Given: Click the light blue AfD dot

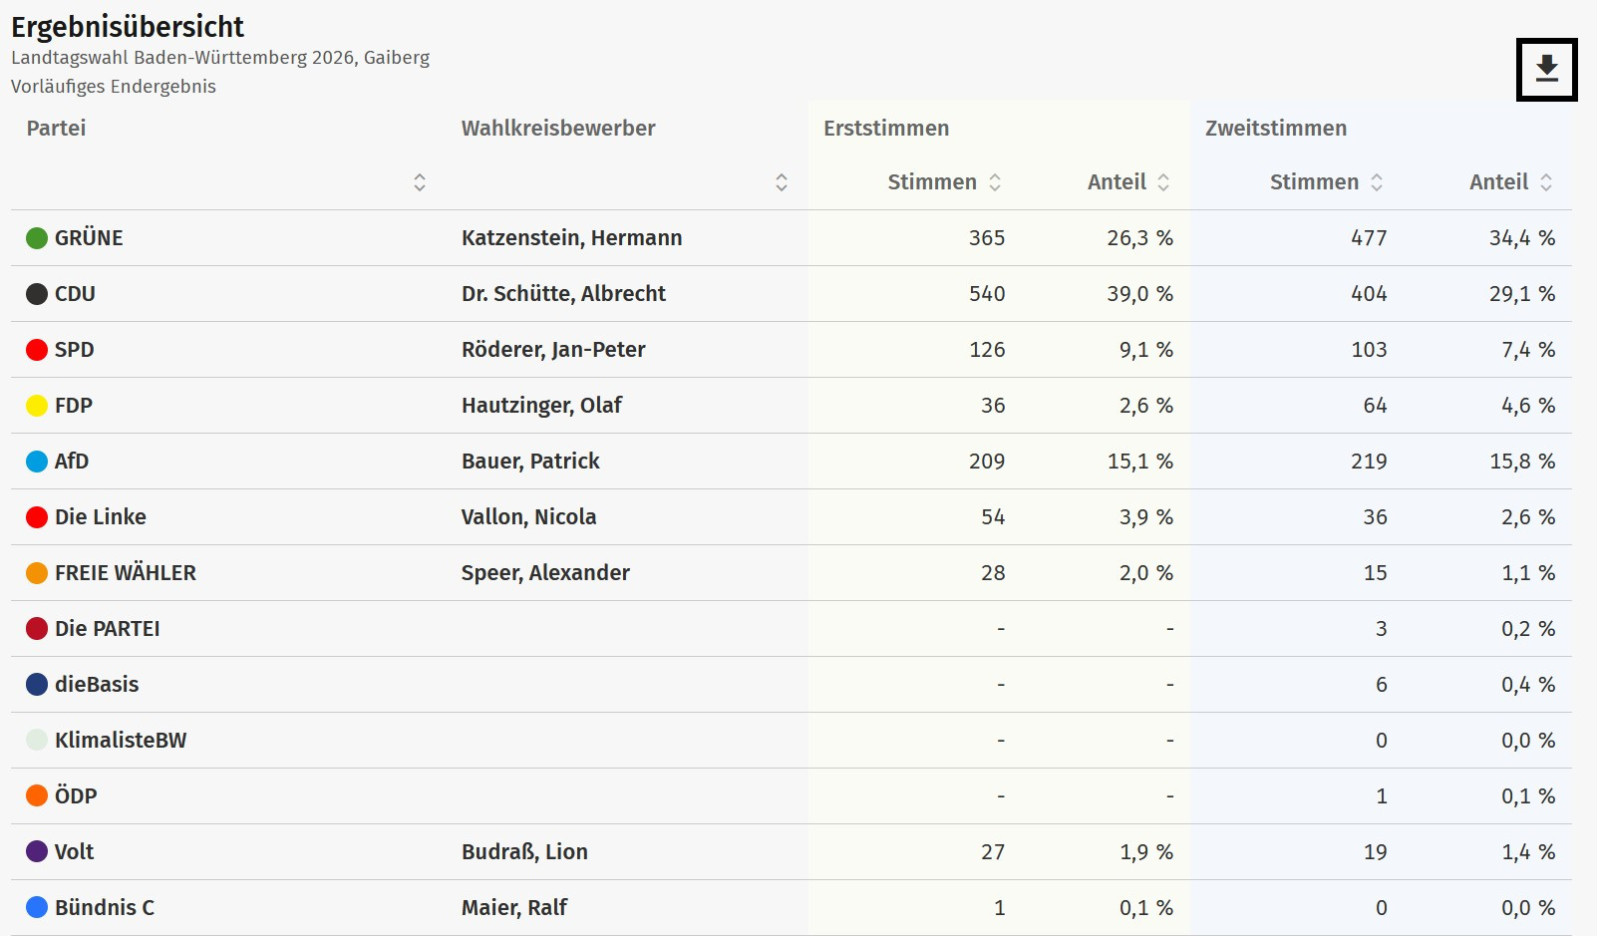Looking at the screenshot, I should (x=37, y=461).
